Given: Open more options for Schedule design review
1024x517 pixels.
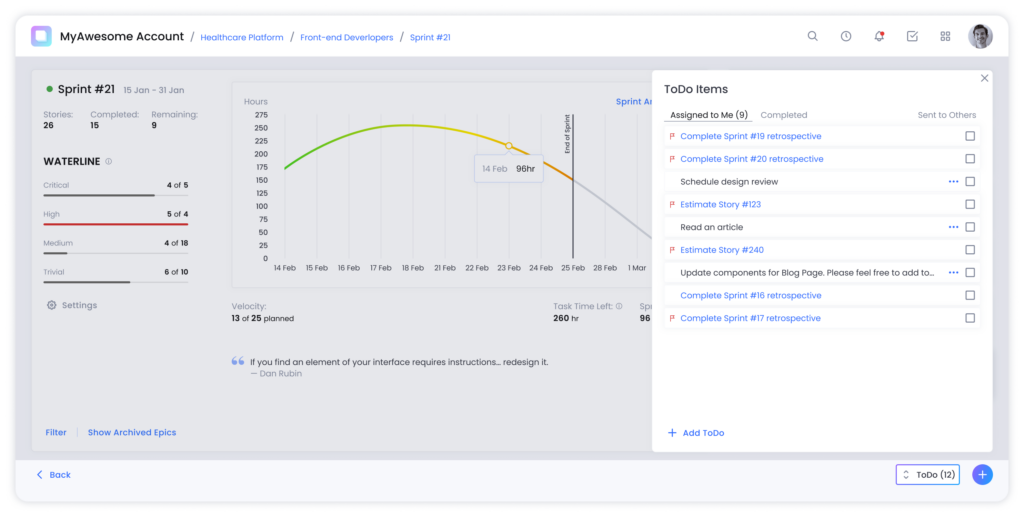Looking at the screenshot, I should (953, 182).
